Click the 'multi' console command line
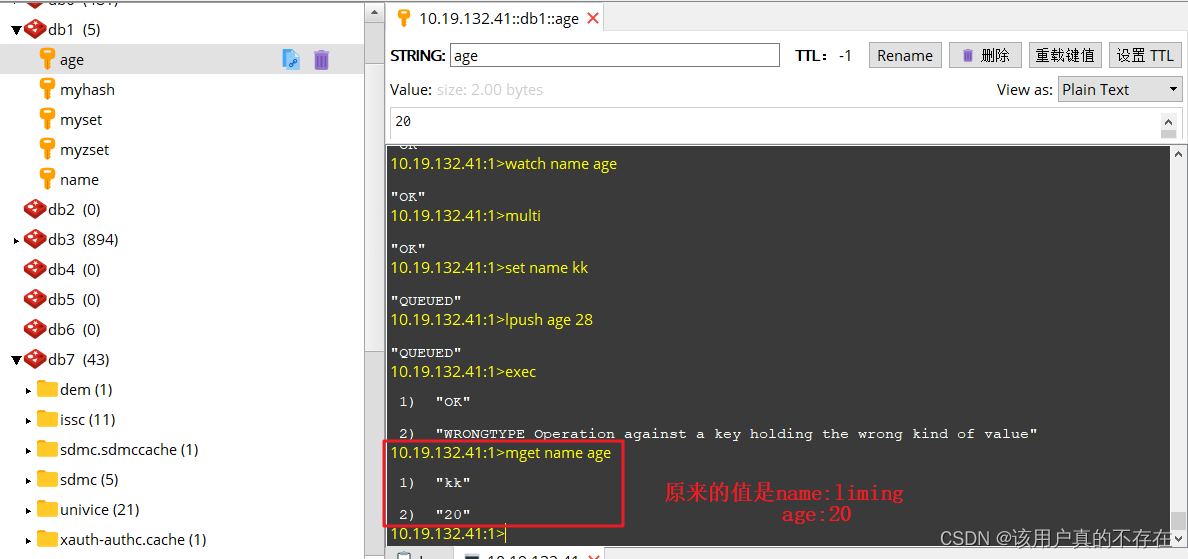The image size is (1188, 559). pos(465,217)
